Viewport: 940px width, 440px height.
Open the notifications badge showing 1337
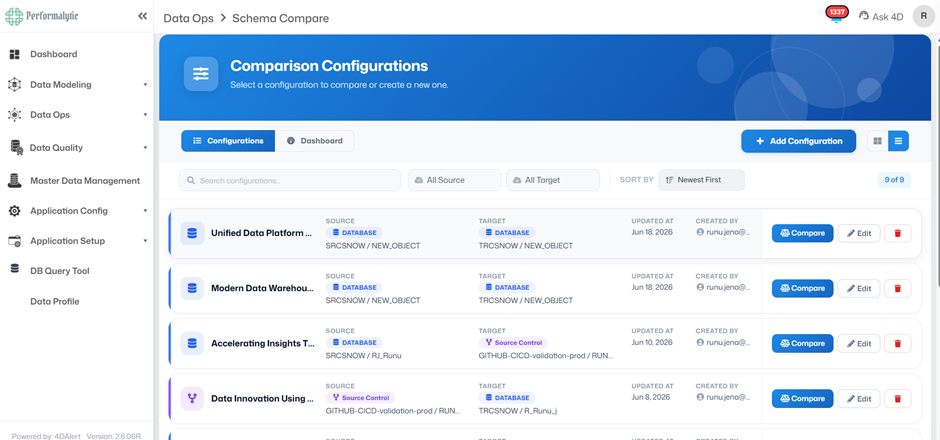click(x=836, y=13)
